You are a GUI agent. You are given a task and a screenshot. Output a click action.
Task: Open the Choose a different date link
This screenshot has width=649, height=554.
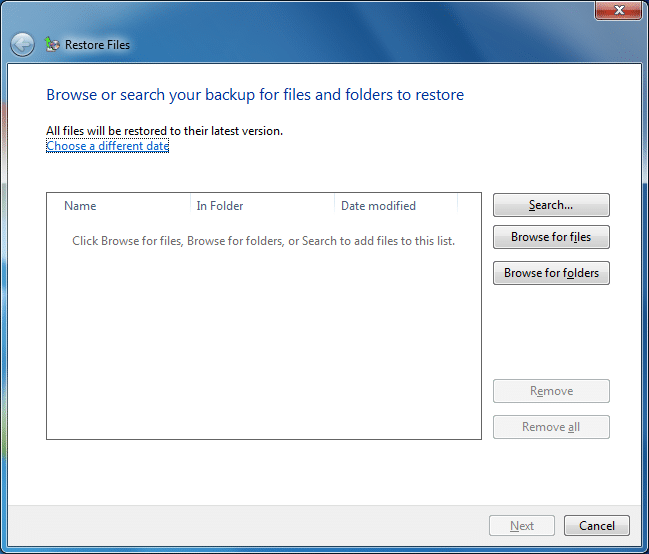(108, 146)
